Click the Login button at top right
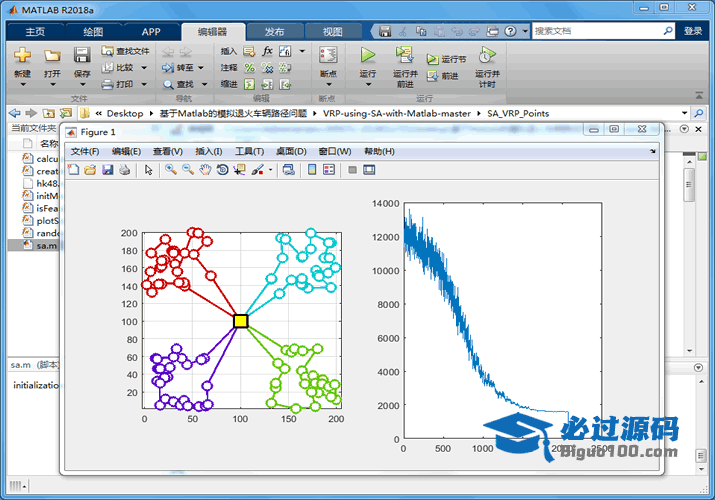The image size is (715, 500). (693, 31)
